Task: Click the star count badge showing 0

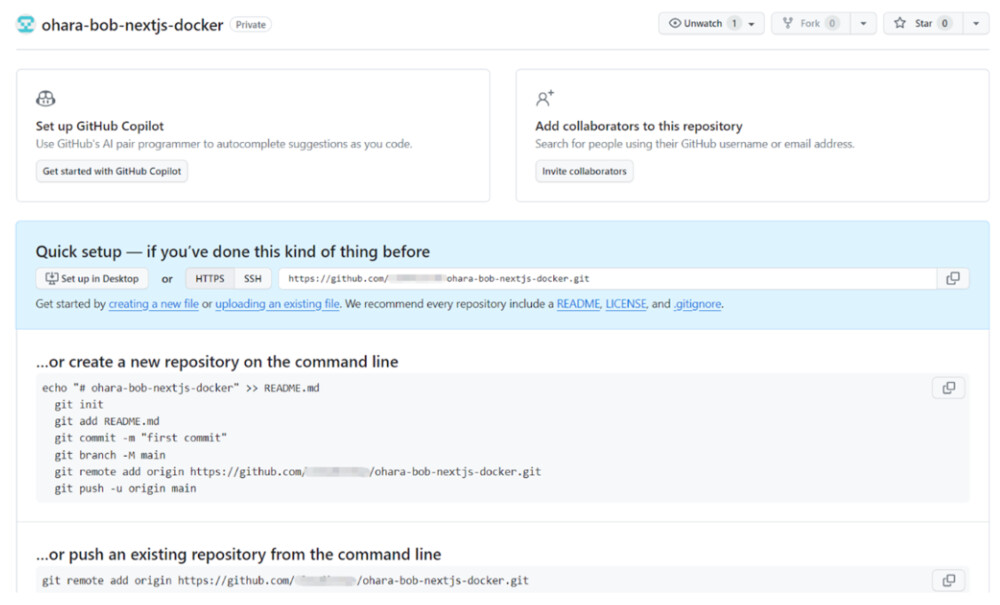Action: [x=945, y=24]
